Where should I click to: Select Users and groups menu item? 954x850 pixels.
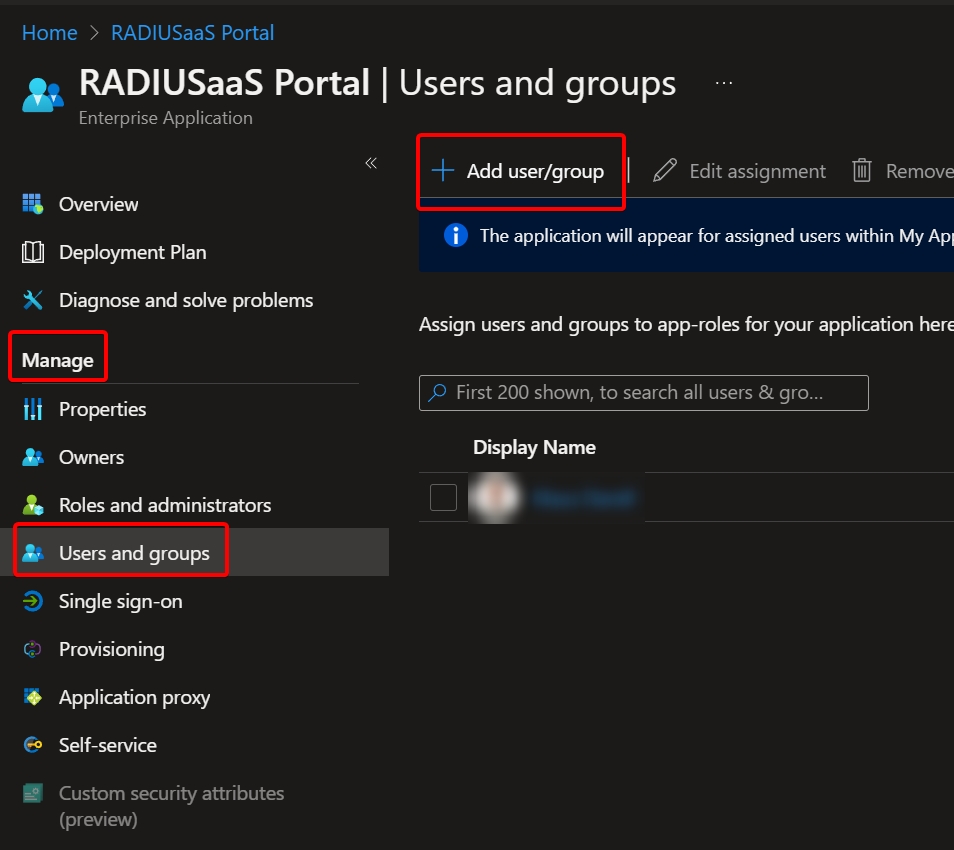click(x=134, y=553)
